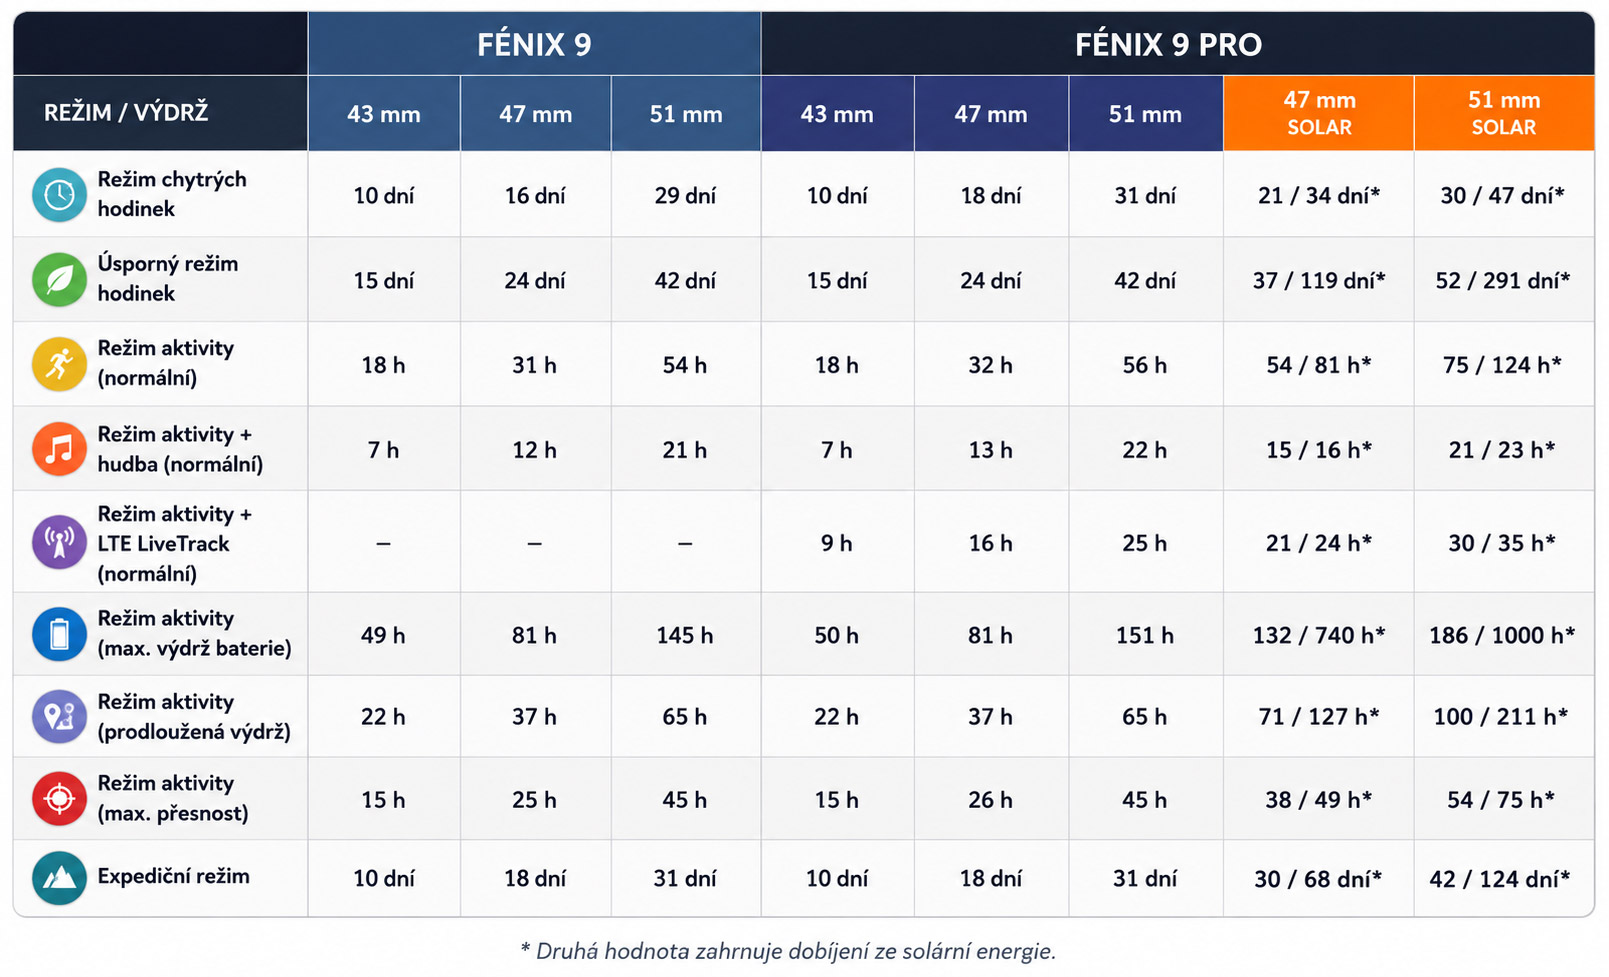Screen dimensions: 1609x977
Task: Click the Fénix 9 43 mm column header
Action: [x=384, y=114]
